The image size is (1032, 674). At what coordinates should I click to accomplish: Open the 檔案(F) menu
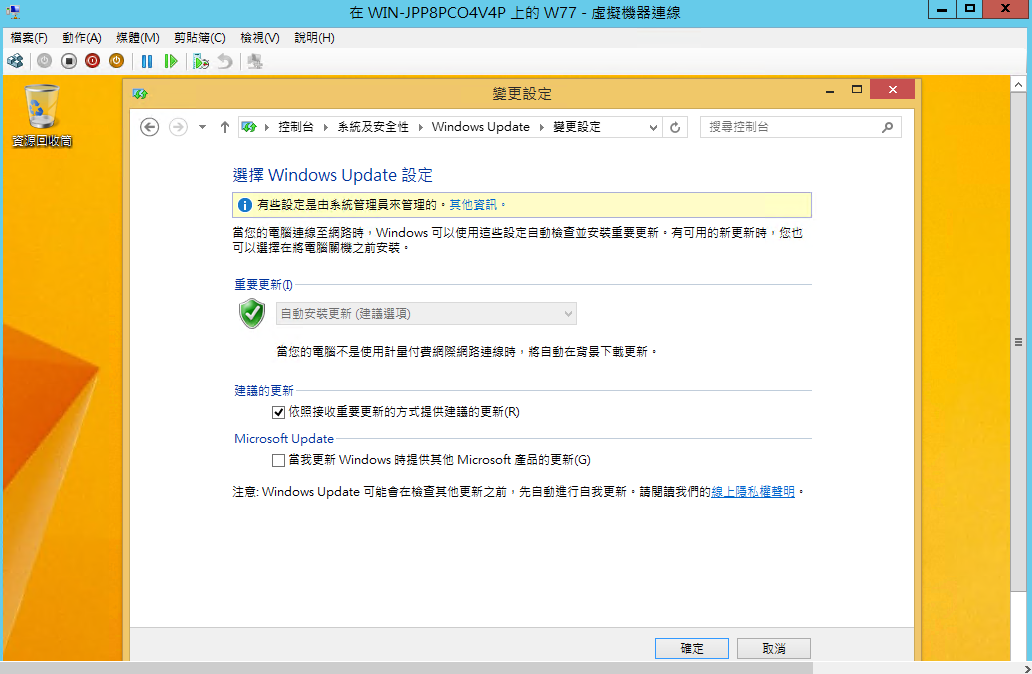click(29, 38)
